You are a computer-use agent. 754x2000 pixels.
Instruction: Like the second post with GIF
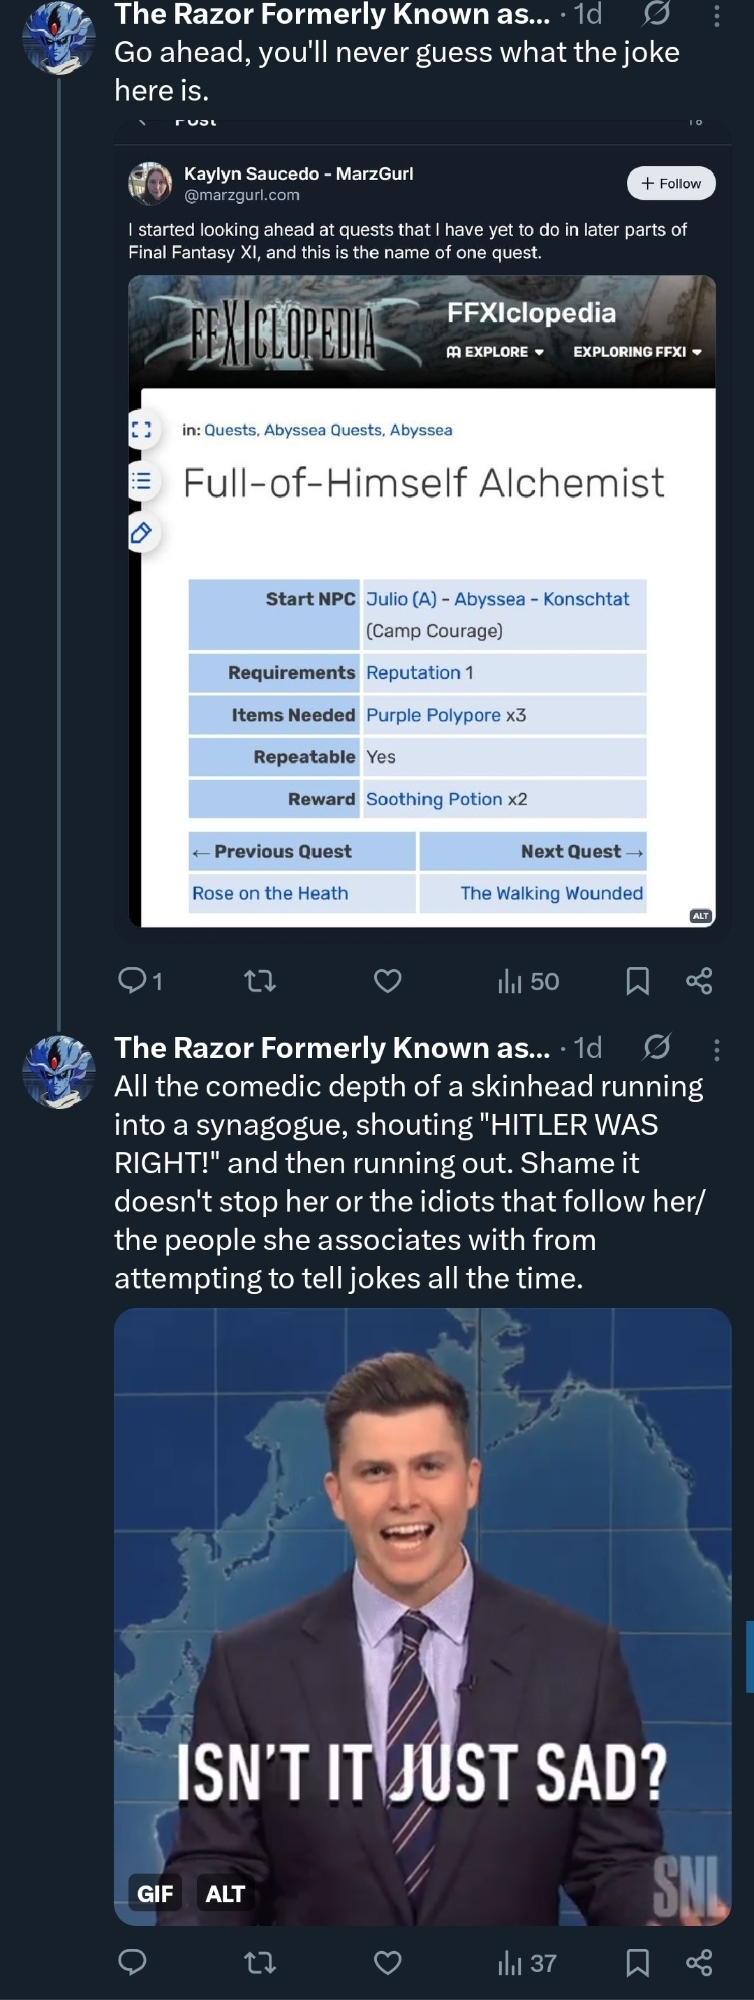tap(388, 1963)
